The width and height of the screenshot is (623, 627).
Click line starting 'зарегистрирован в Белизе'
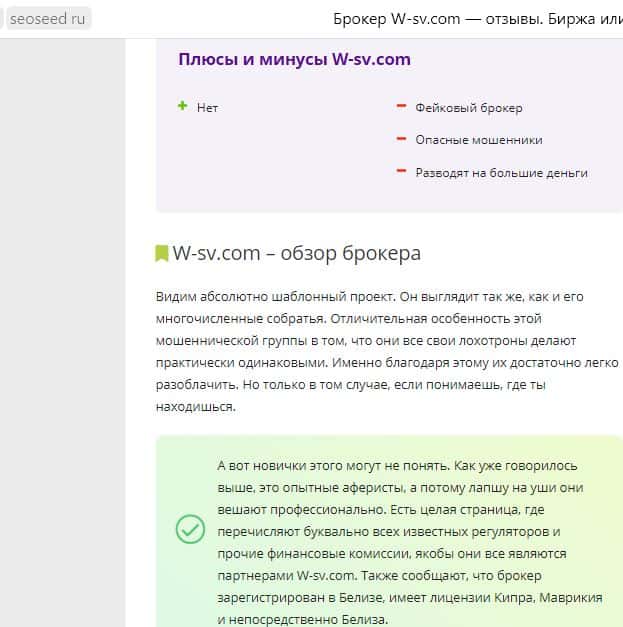410,598
